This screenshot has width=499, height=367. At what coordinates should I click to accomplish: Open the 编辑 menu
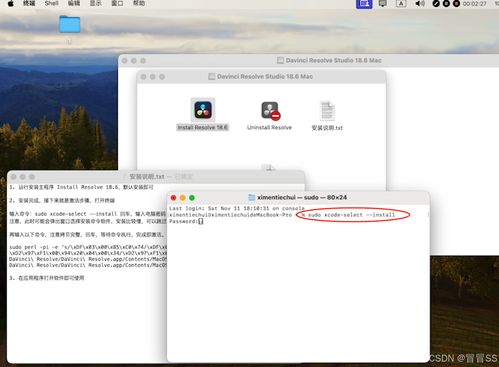point(74,3)
